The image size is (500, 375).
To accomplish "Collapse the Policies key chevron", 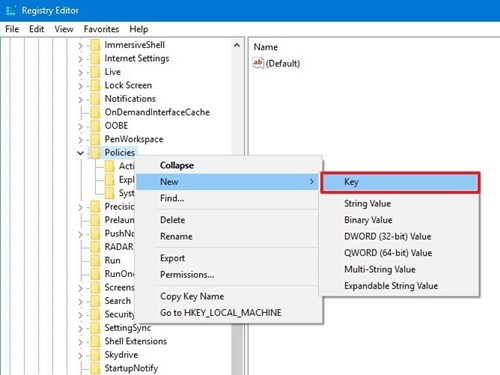I will [80, 153].
